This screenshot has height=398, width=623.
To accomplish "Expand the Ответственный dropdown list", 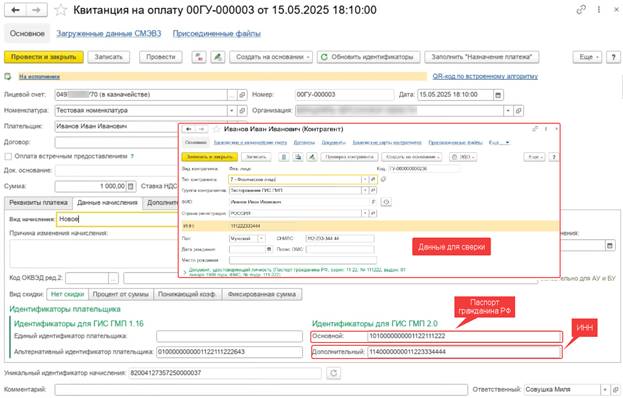I will coord(605,390).
